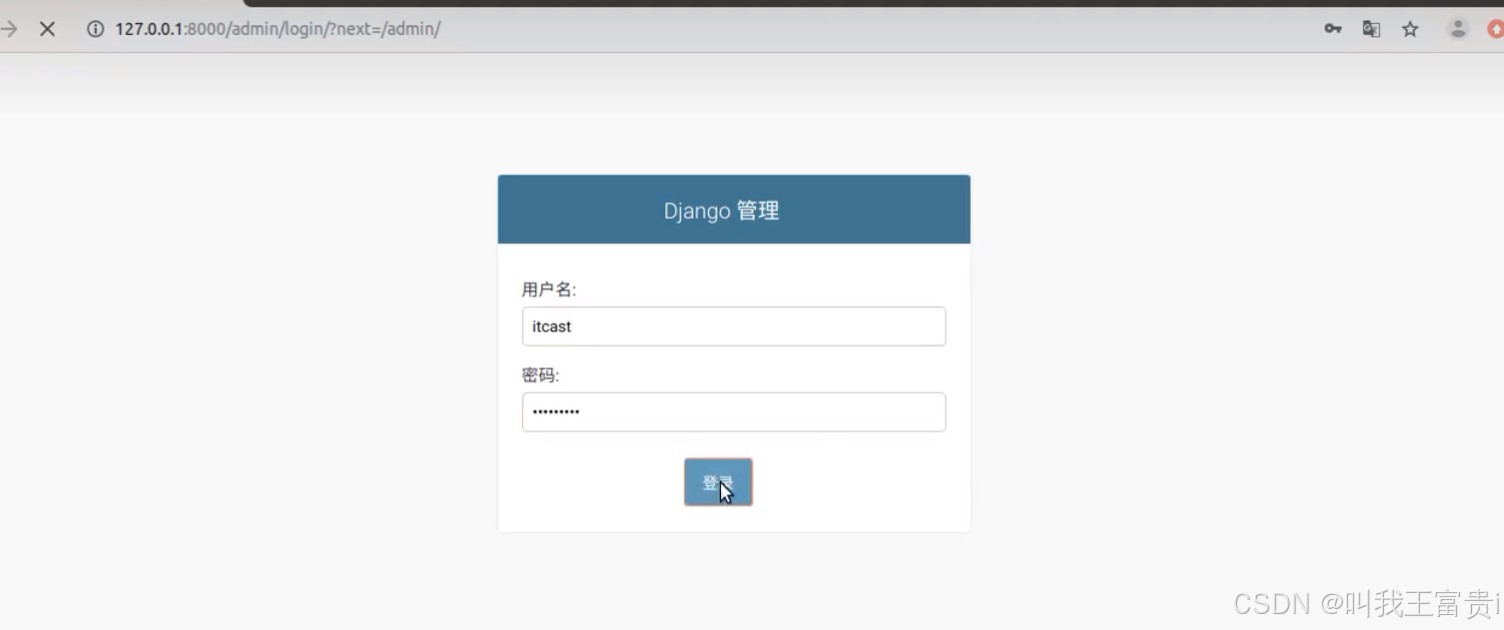Focus the password field
Screen dimensions: 1504x630
point(734,412)
